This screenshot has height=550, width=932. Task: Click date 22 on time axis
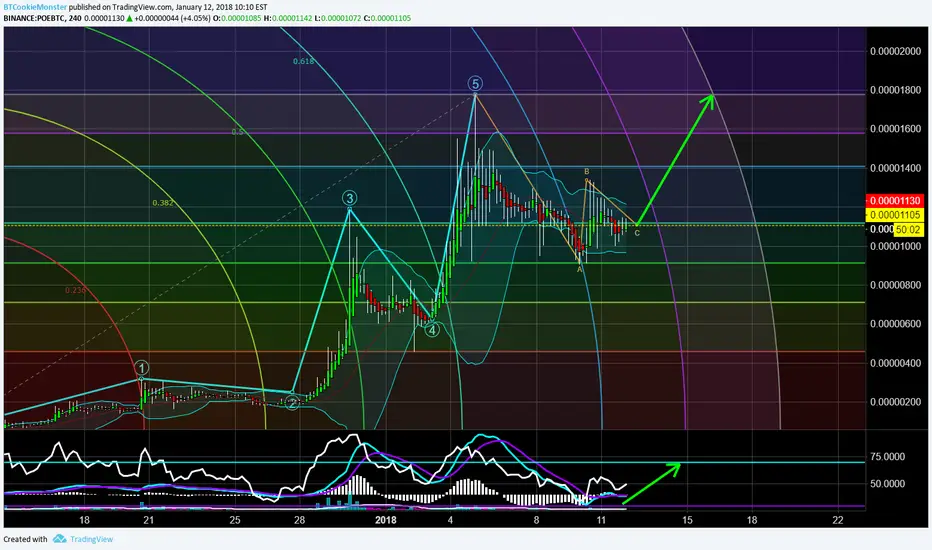tap(838, 520)
